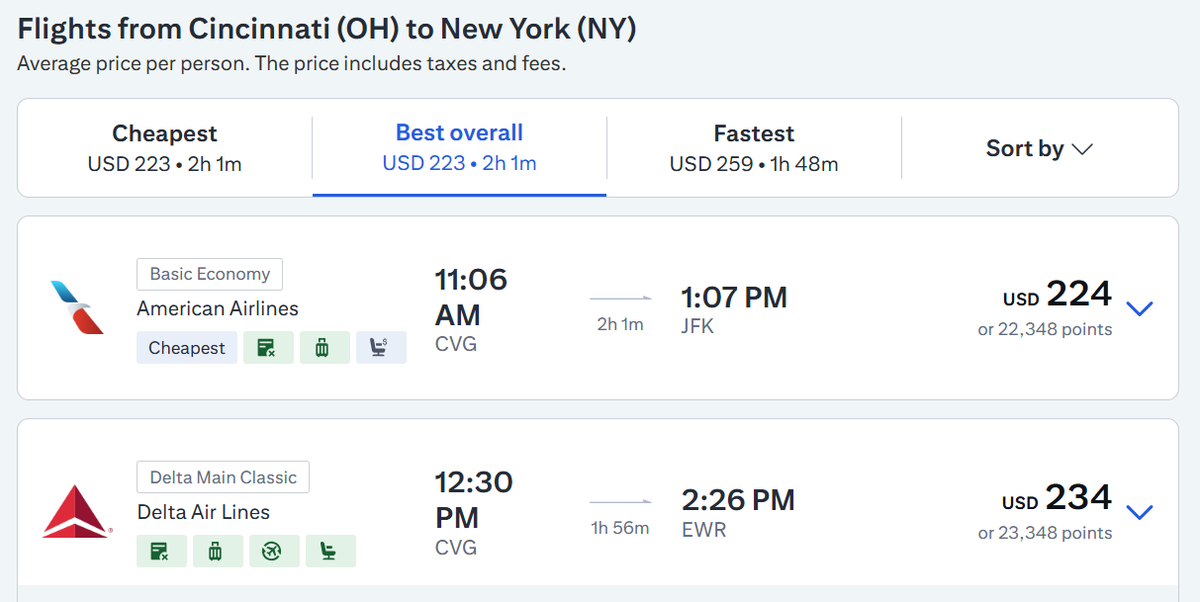The image size is (1200, 602).
Task: Click the 23,348 points price option
Action: pyautogui.click(x=1044, y=533)
